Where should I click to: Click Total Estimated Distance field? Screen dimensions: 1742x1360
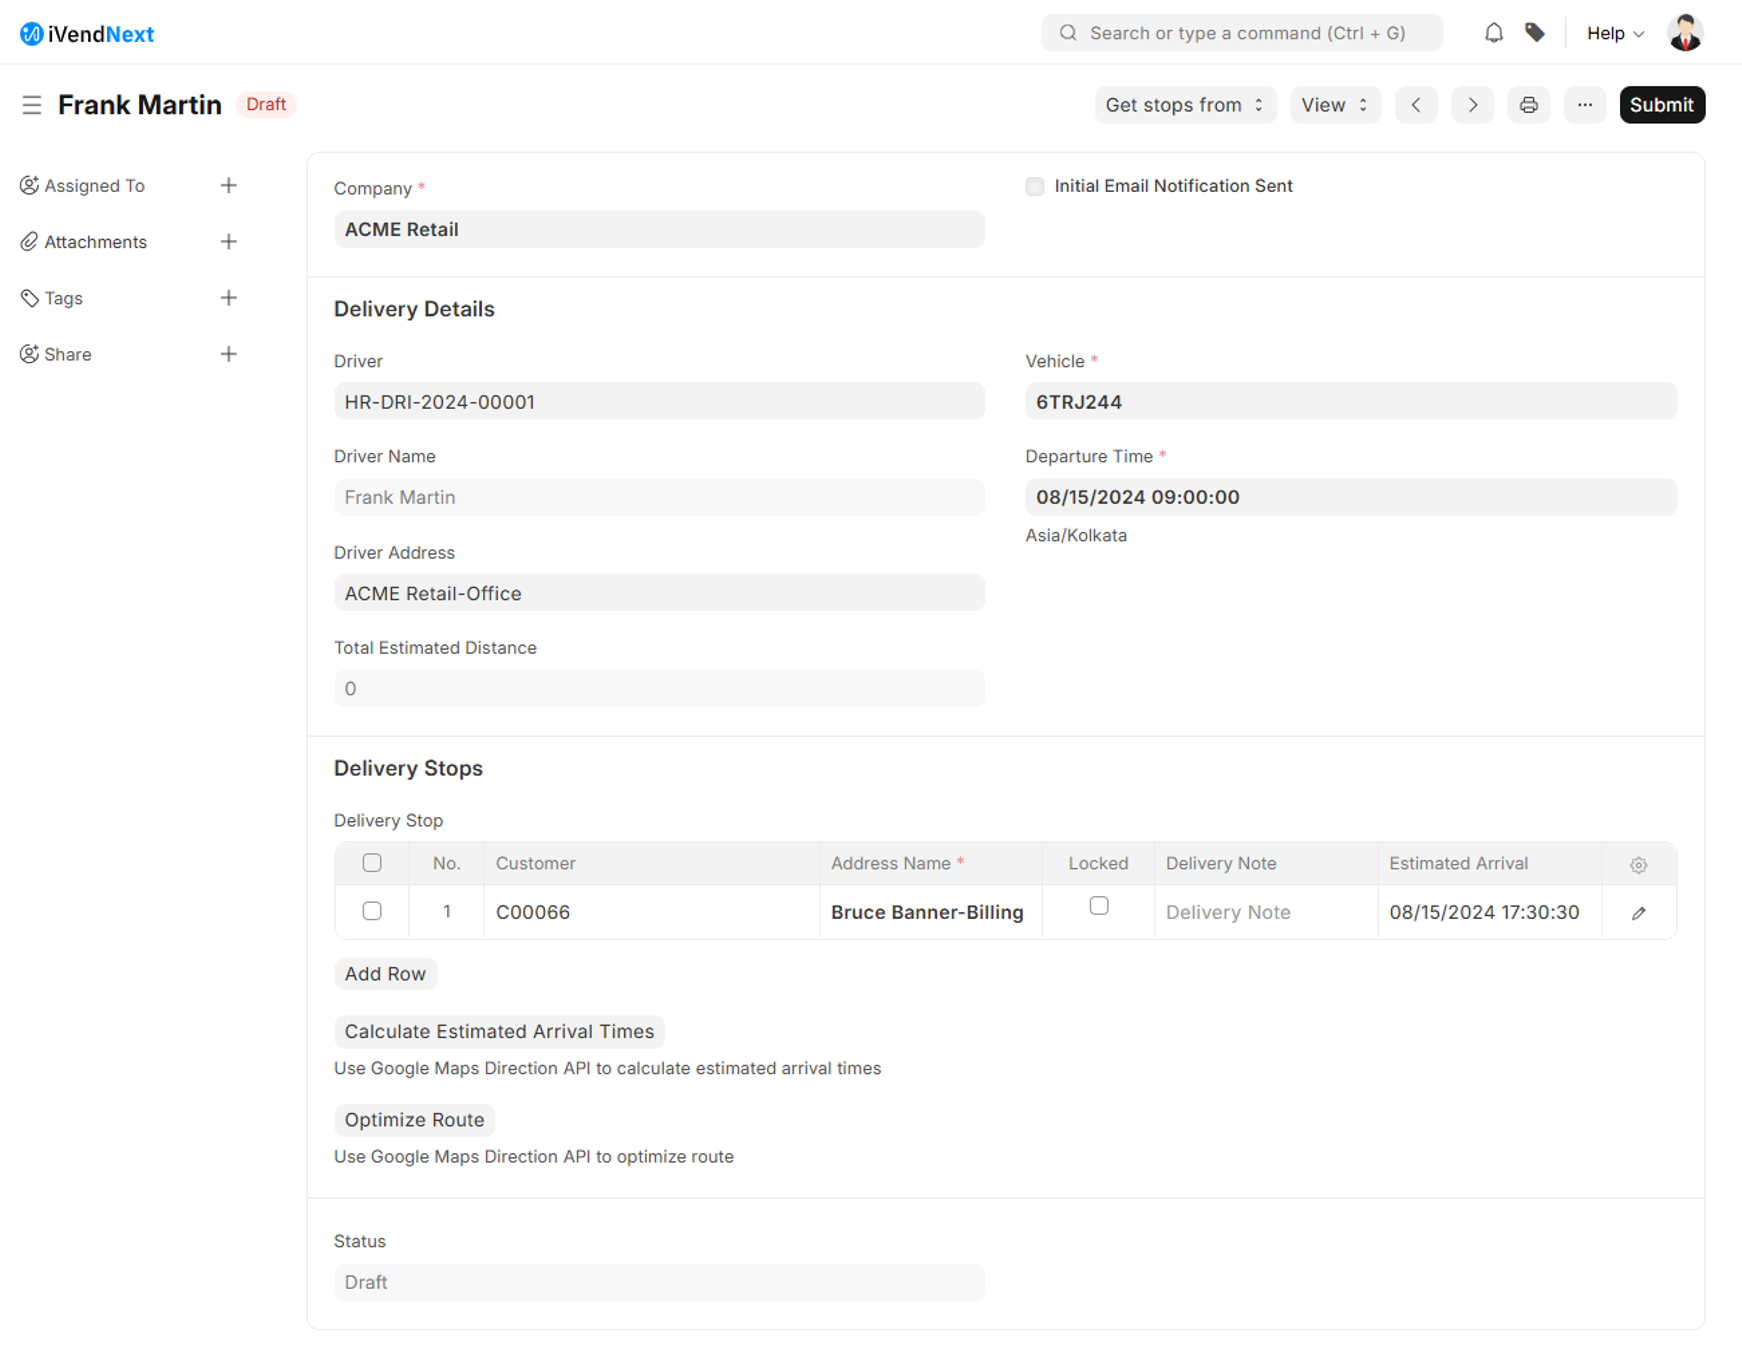click(x=659, y=689)
